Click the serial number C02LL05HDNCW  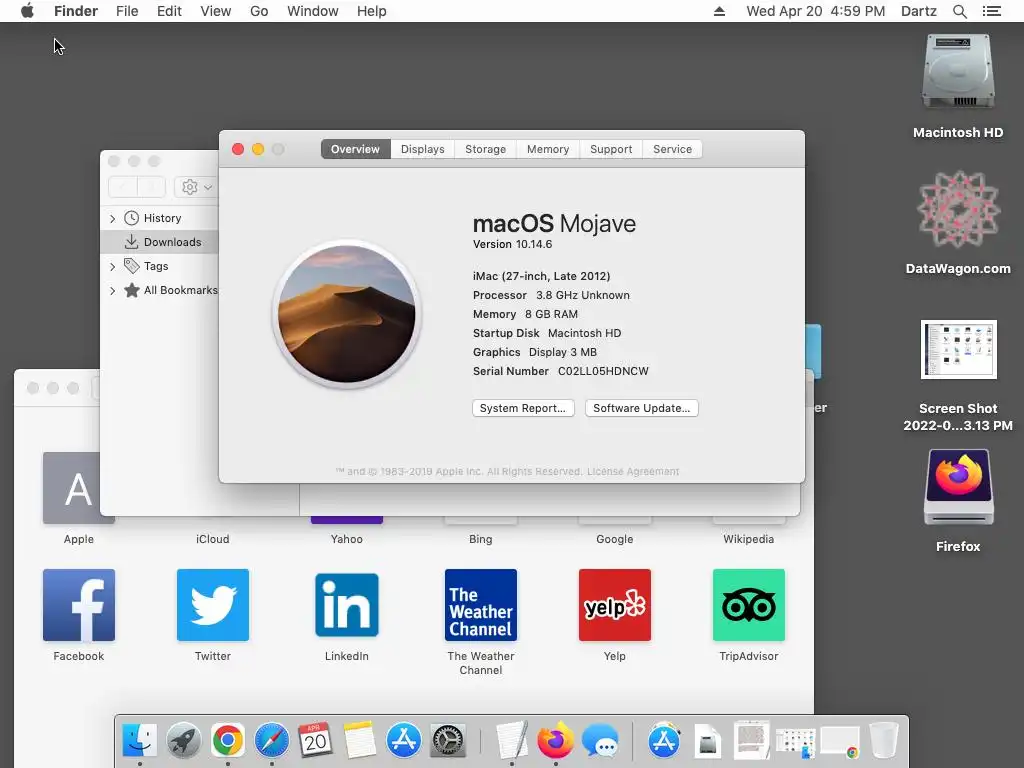[603, 372]
